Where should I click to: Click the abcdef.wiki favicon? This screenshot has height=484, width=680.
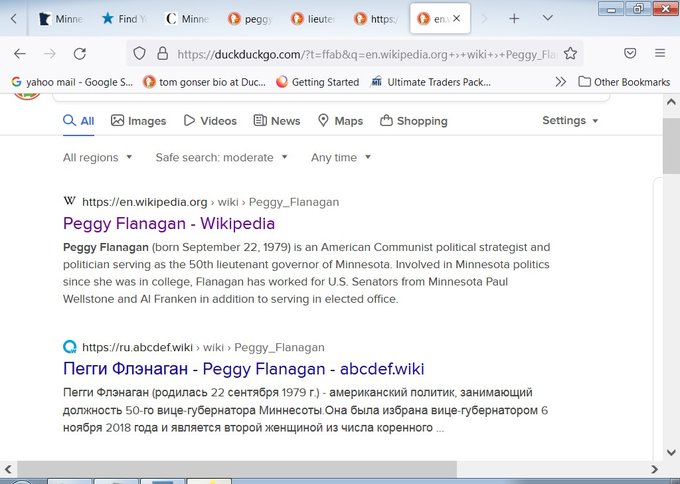69,347
